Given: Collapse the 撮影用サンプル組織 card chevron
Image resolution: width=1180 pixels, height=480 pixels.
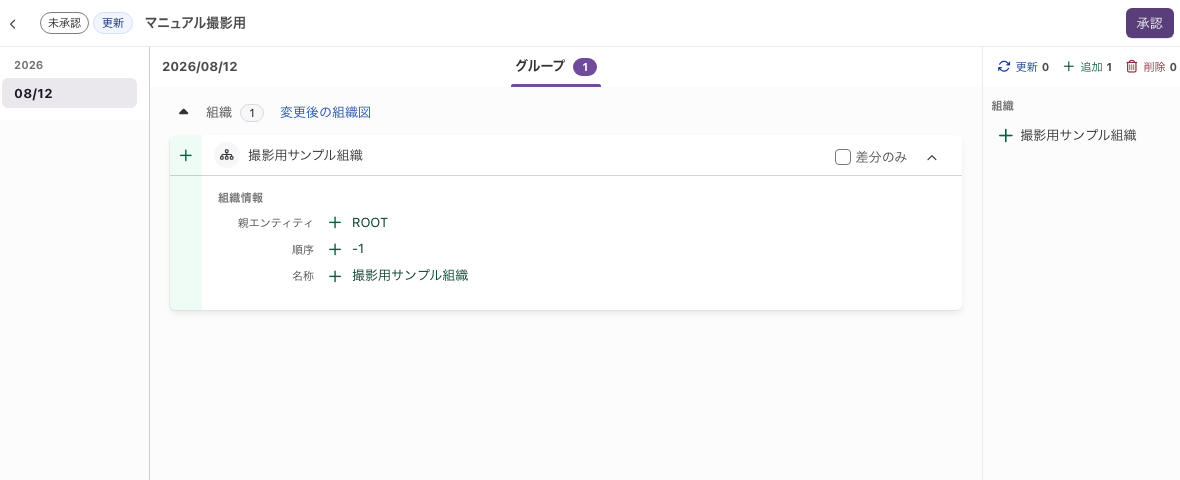Looking at the screenshot, I should click(932, 157).
